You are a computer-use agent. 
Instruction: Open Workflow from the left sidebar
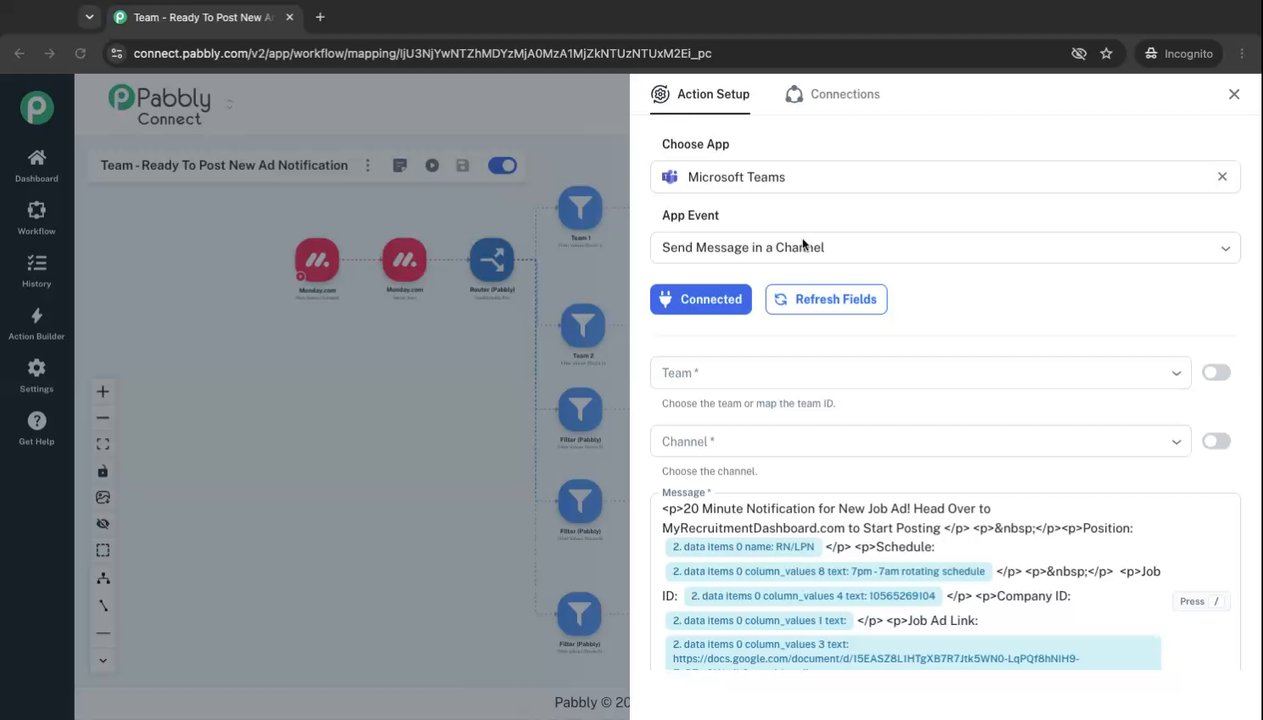[37, 218]
